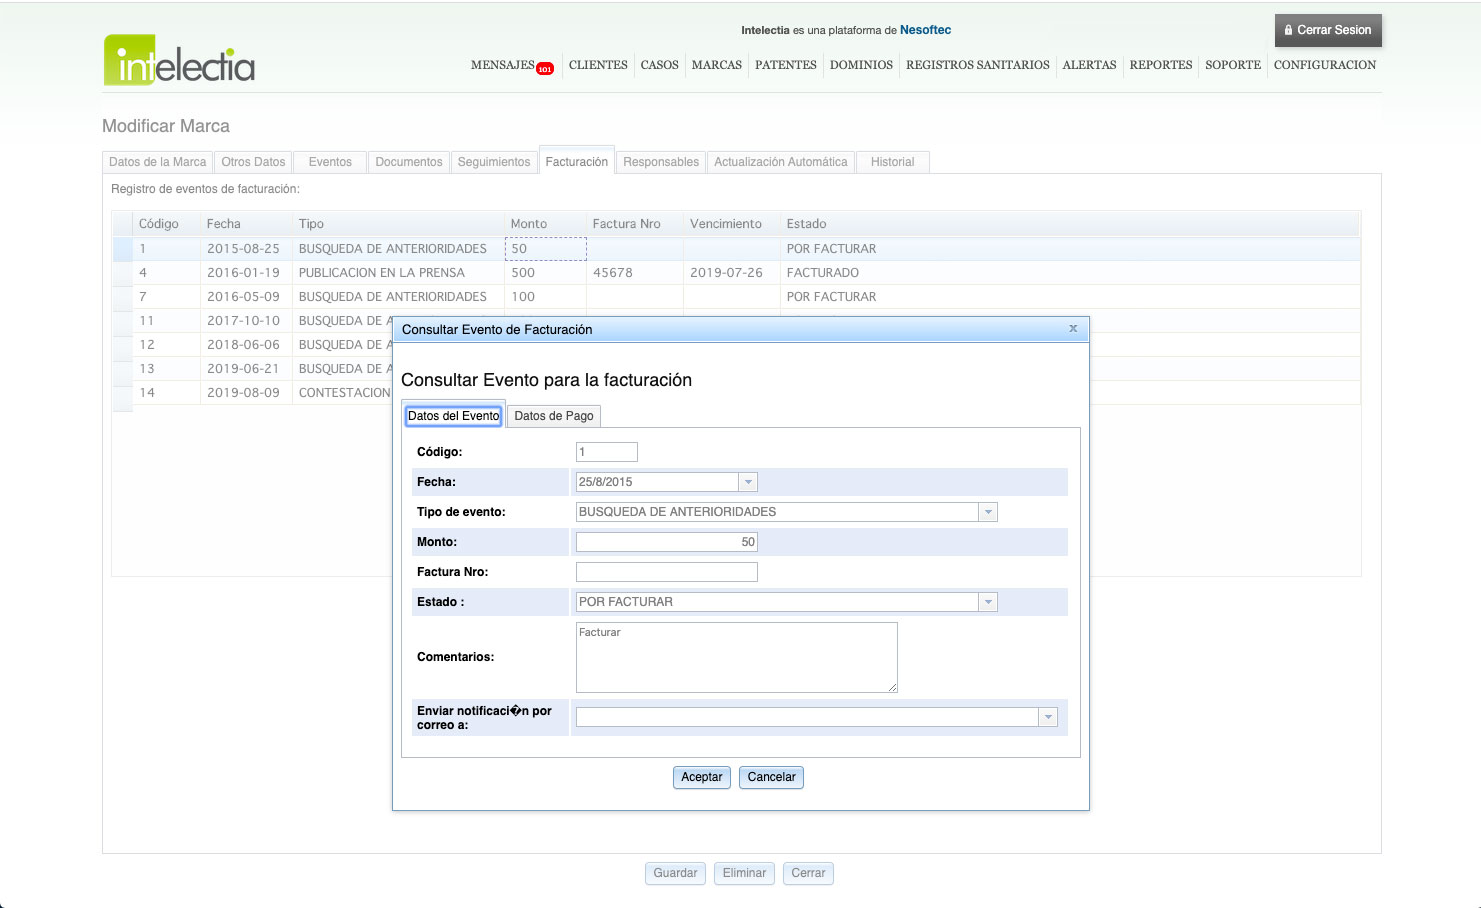1481x908 pixels.
Task: Click into the Factura Nro field
Action: pyautogui.click(x=666, y=572)
